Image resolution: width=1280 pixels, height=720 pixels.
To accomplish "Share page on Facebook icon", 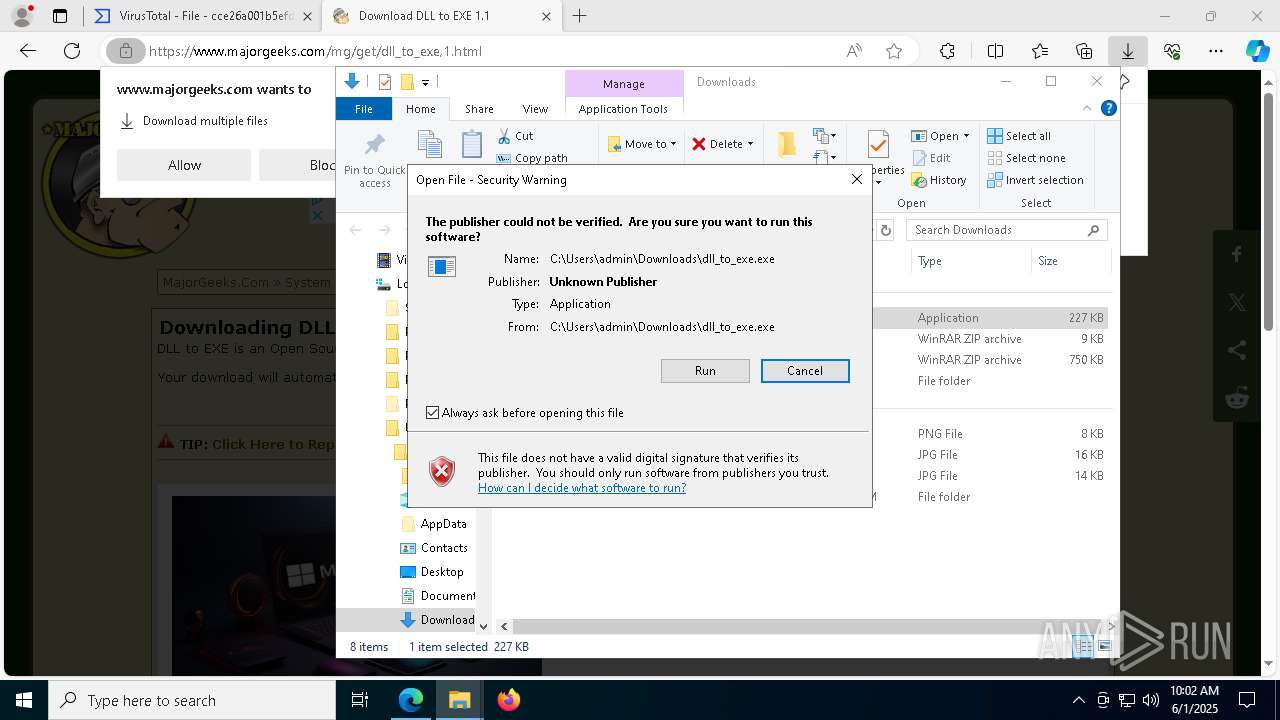I will [x=1237, y=255].
